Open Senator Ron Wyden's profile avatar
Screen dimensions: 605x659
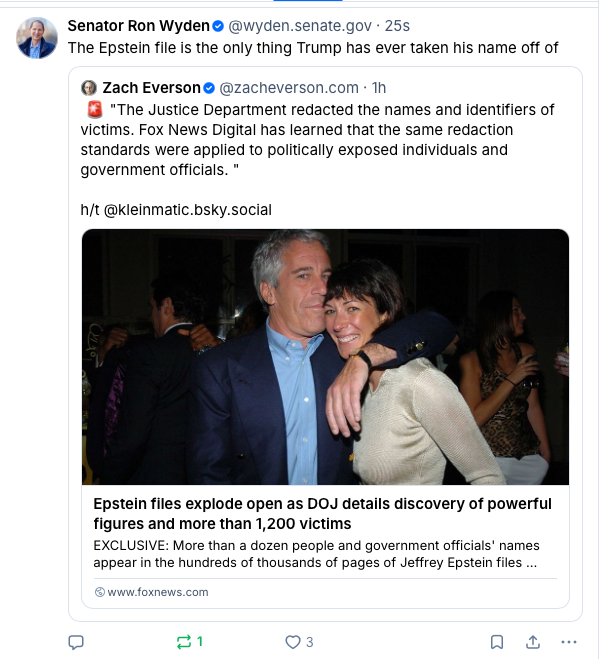tap(38, 38)
